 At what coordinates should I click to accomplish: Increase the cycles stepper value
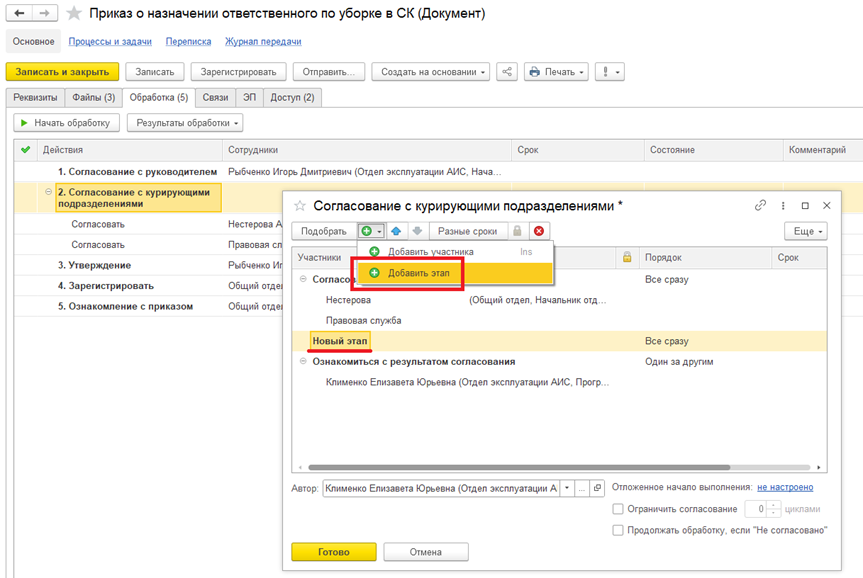pyautogui.click(x=773, y=505)
